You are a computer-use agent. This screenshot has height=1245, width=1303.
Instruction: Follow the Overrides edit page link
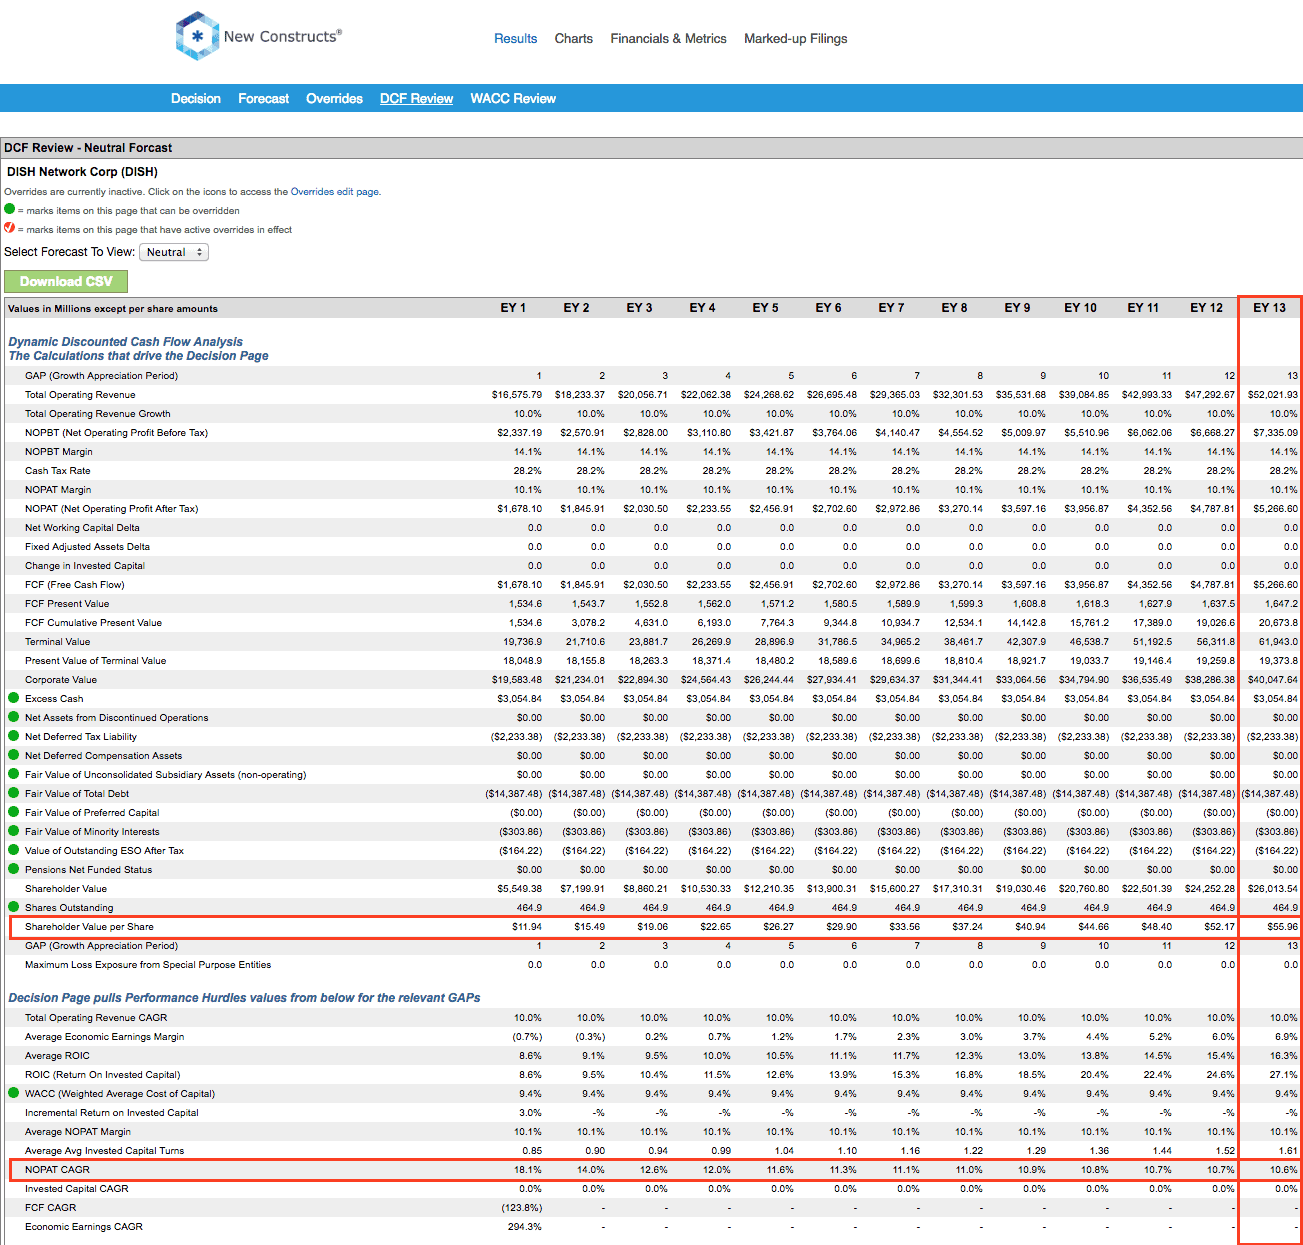[334, 192]
